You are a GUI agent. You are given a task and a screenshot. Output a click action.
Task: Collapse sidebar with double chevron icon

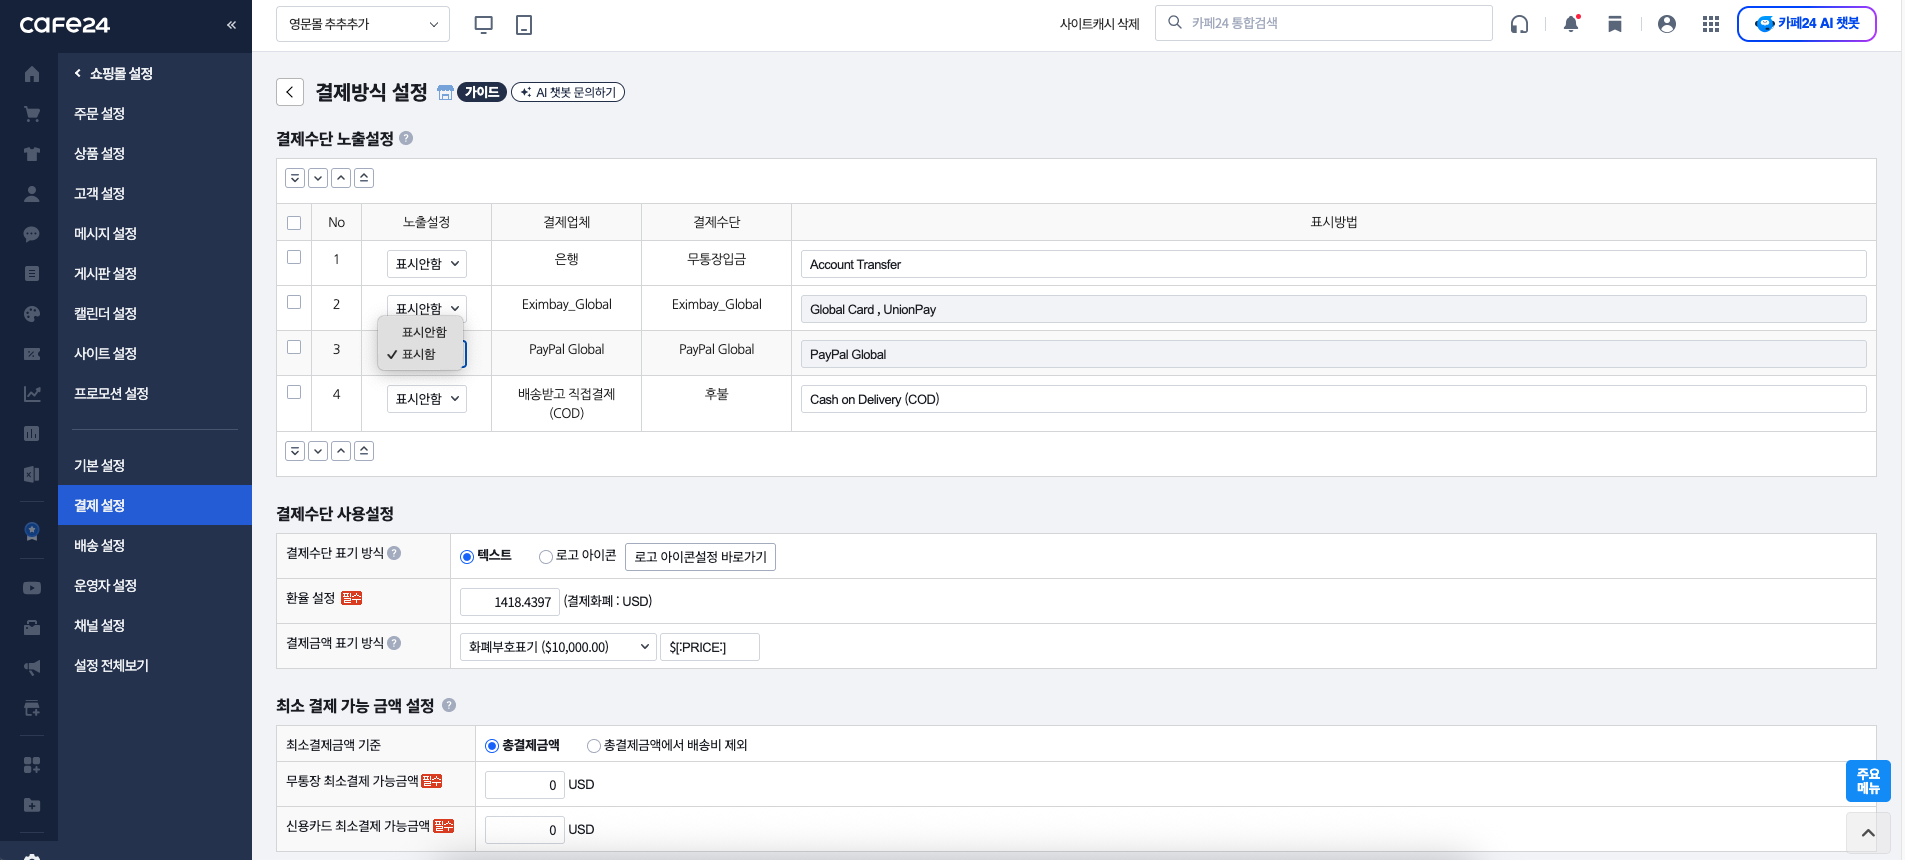click(231, 24)
